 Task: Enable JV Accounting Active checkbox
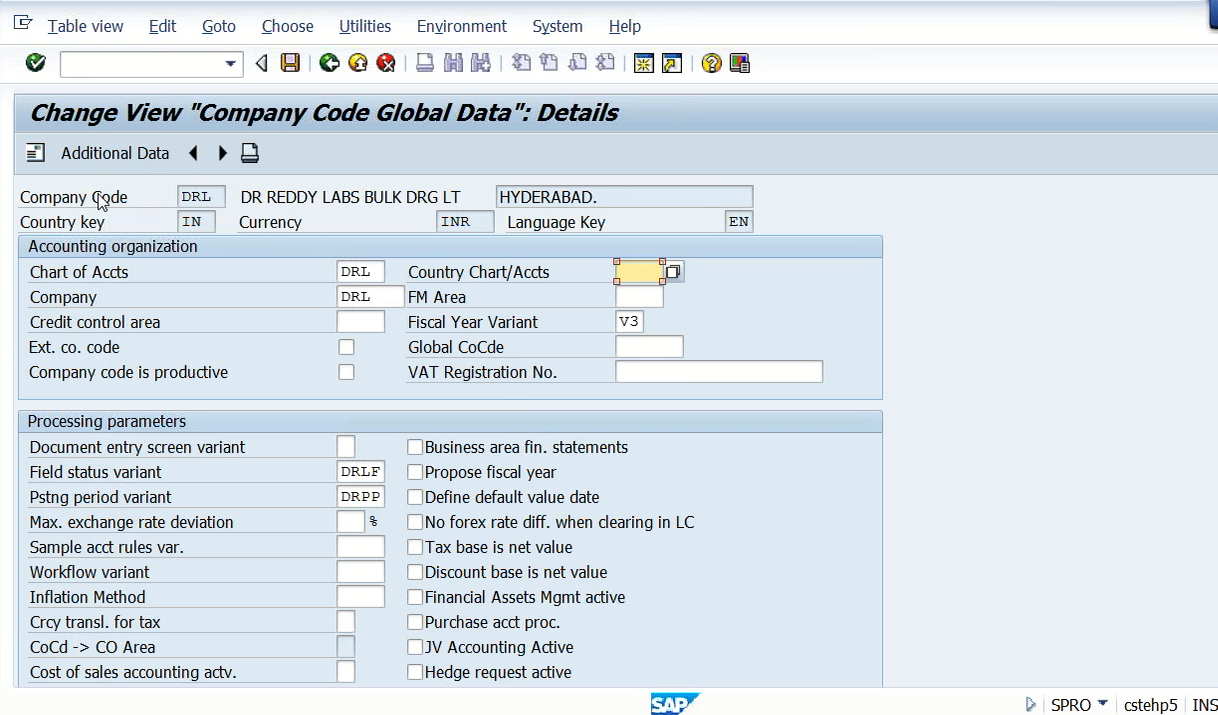(x=415, y=647)
